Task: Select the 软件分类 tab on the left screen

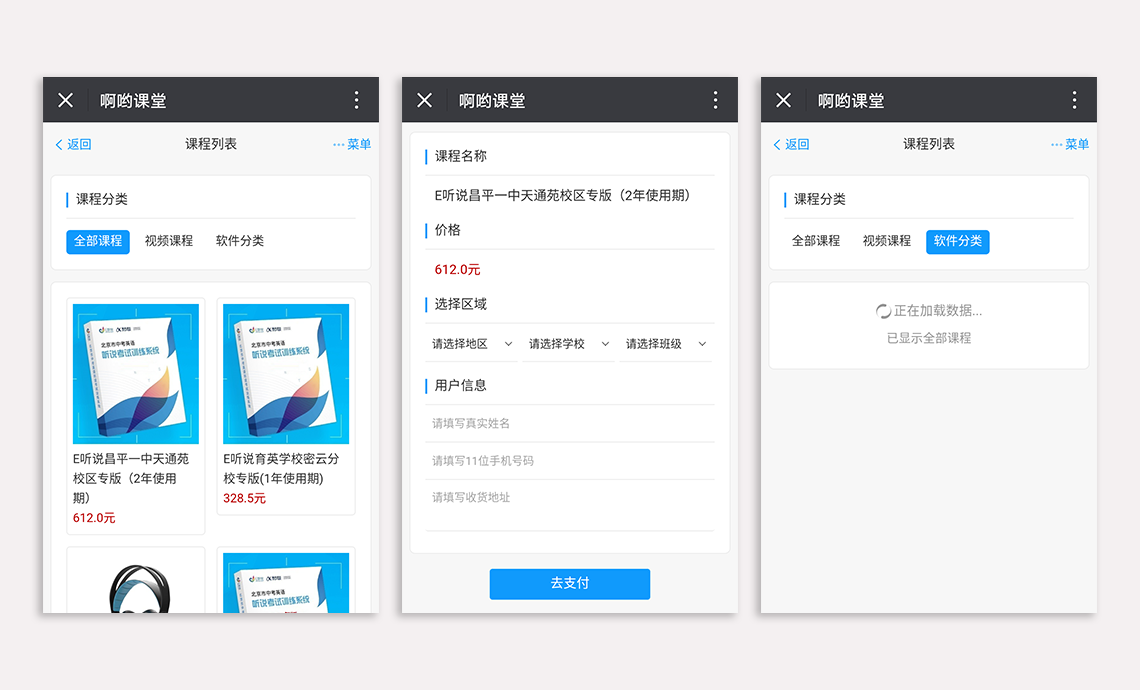Action: tap(240, 241)
